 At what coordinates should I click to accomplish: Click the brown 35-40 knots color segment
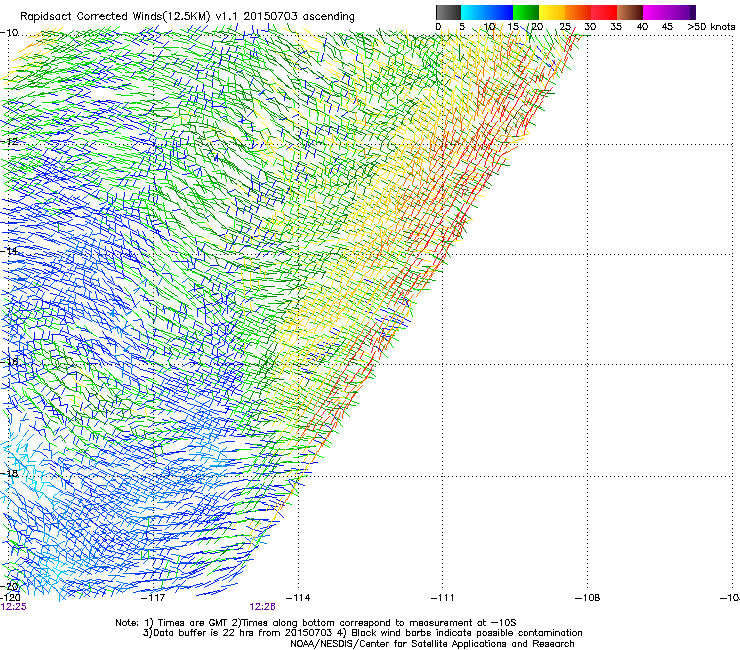[x=630, y=12]
